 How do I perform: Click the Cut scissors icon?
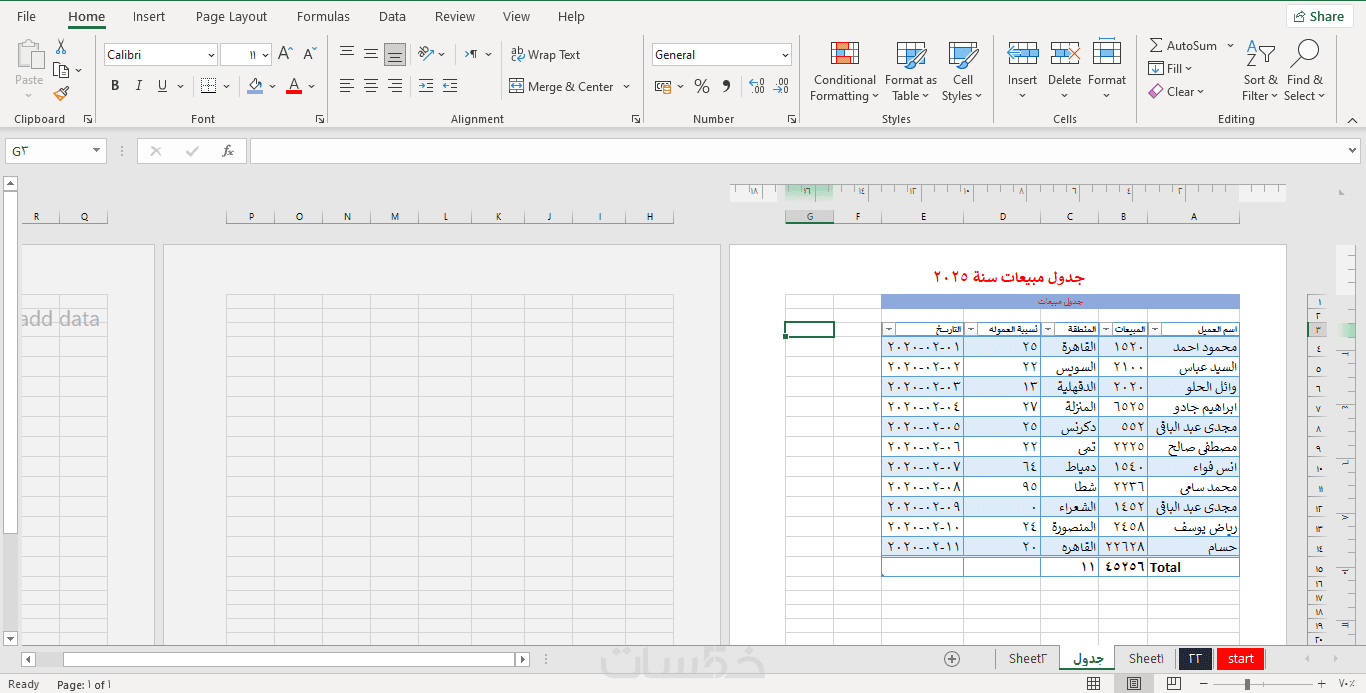pyautogui.click(x=61, y=47)
